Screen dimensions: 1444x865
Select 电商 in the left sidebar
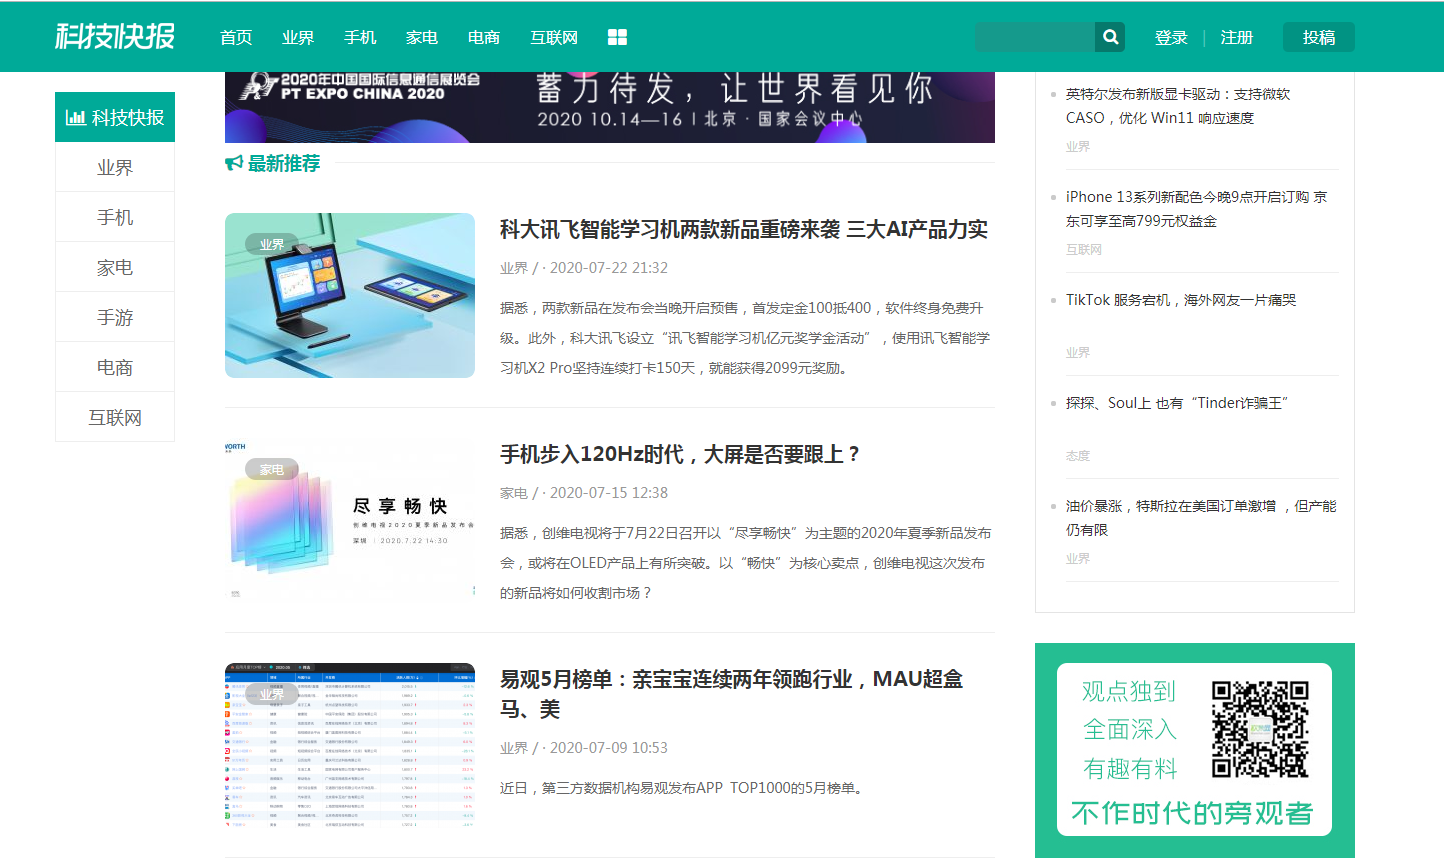115,367
